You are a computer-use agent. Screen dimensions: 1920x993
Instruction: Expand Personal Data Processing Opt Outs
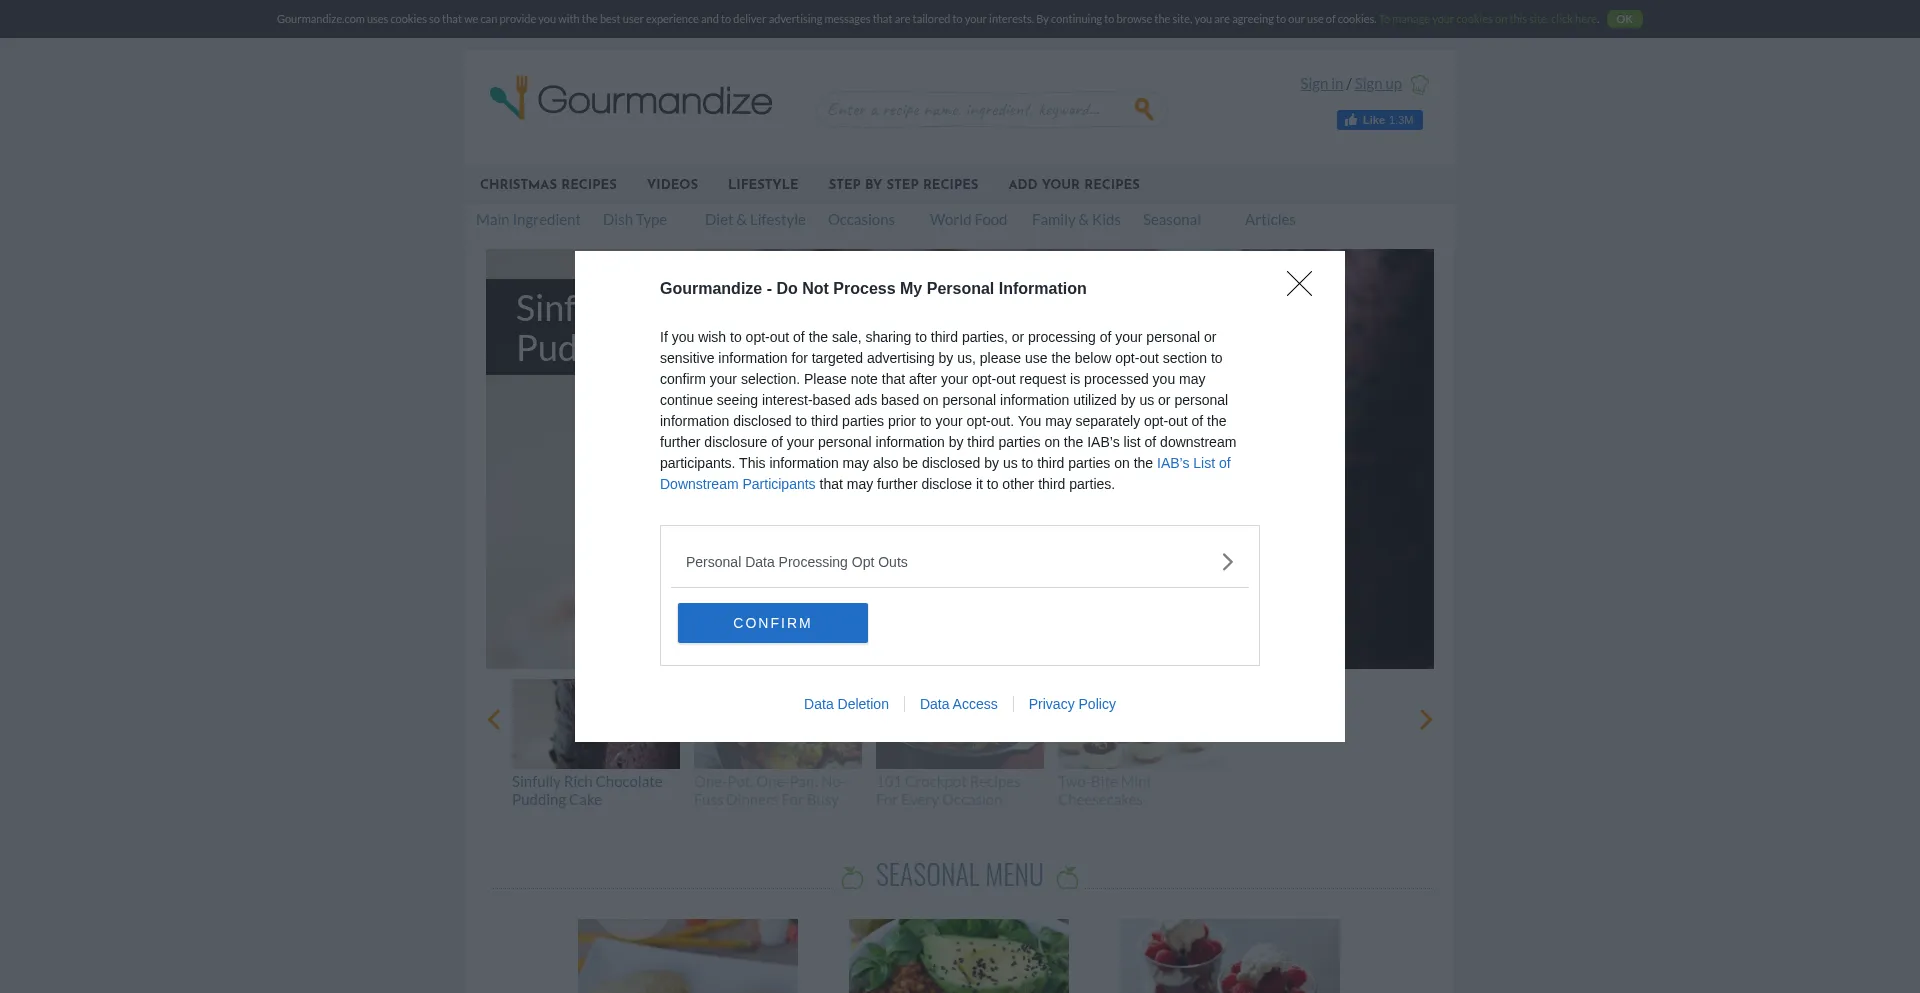(x=959, y=562)
